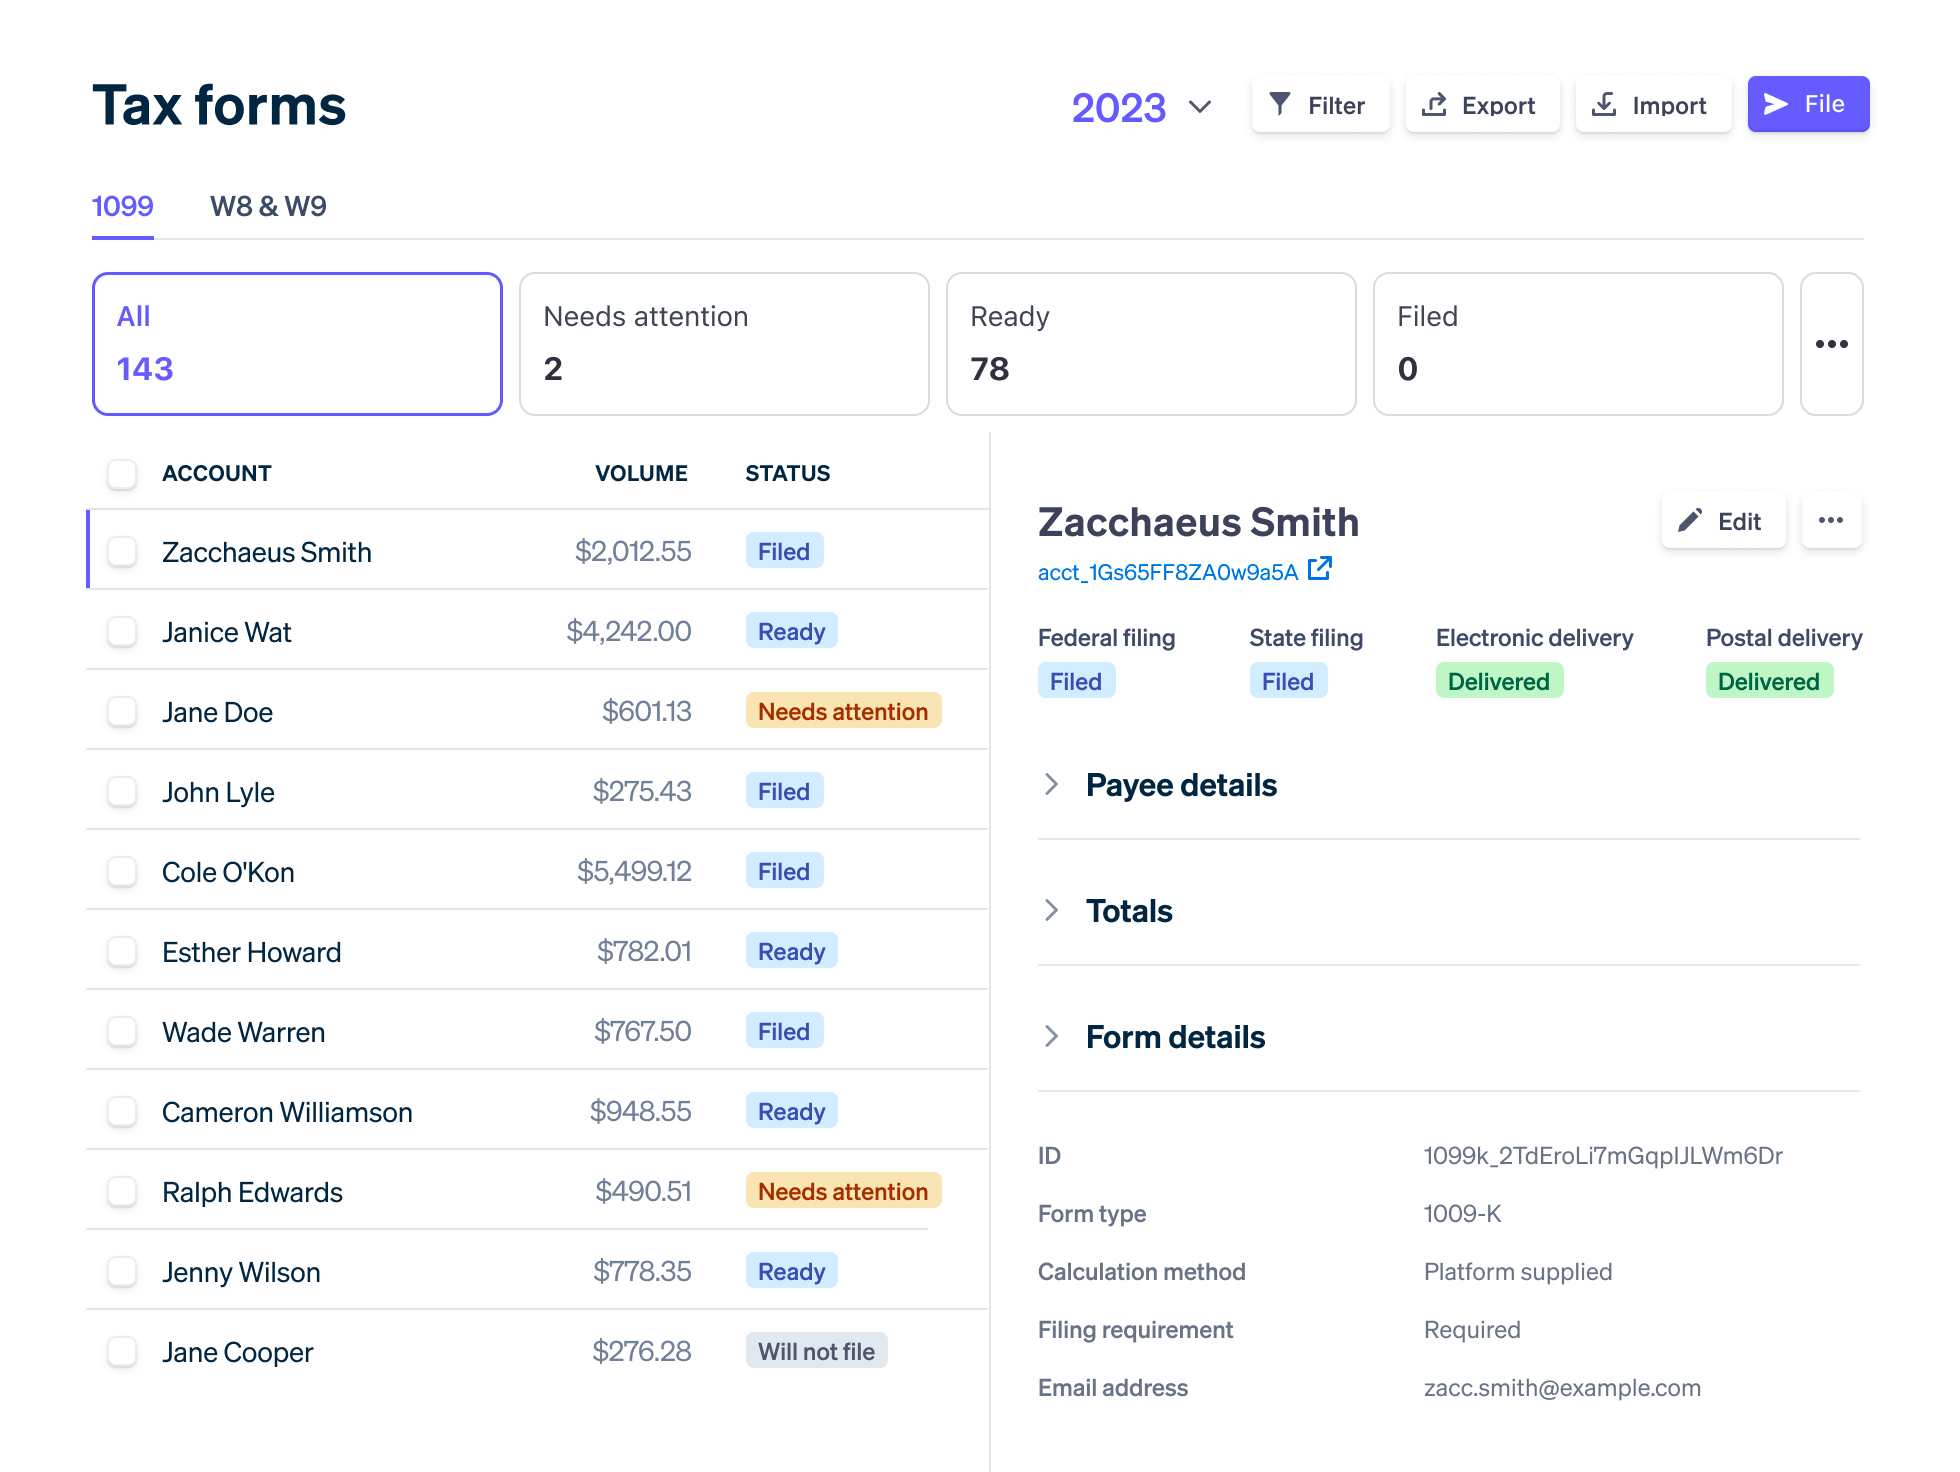Click the blue File button

1808,104
